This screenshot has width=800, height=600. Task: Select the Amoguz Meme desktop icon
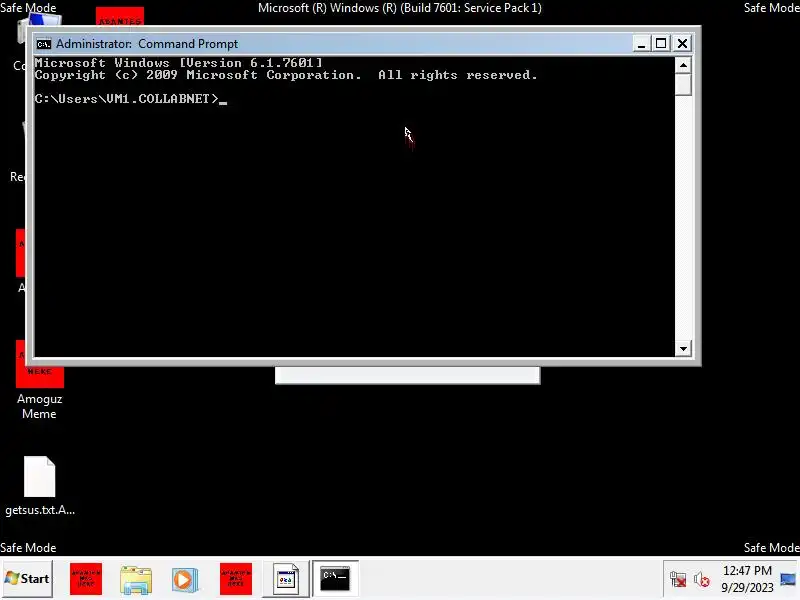(39, 380)
